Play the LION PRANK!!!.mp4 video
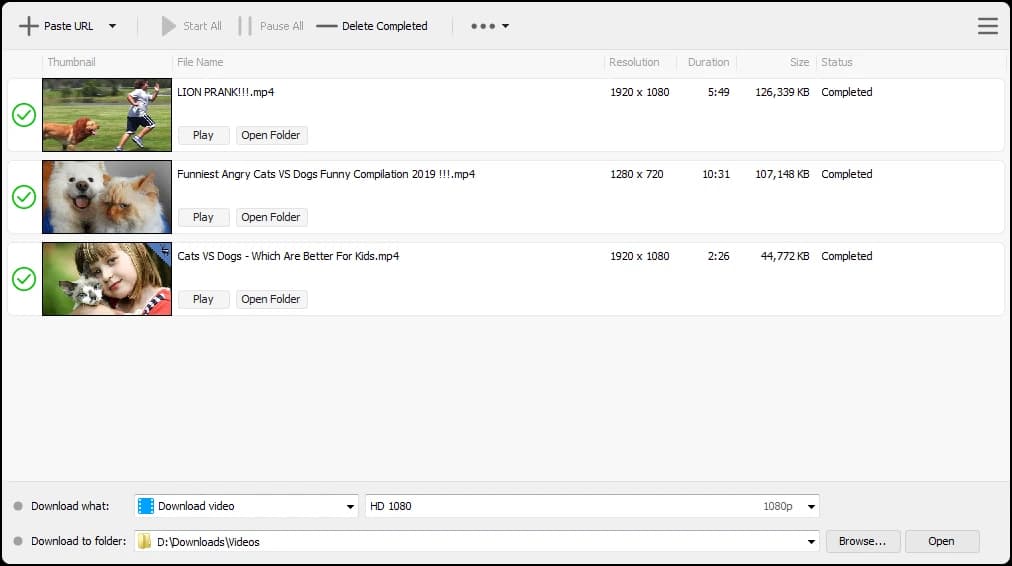The image size is (1012, 566). (203, 135)
